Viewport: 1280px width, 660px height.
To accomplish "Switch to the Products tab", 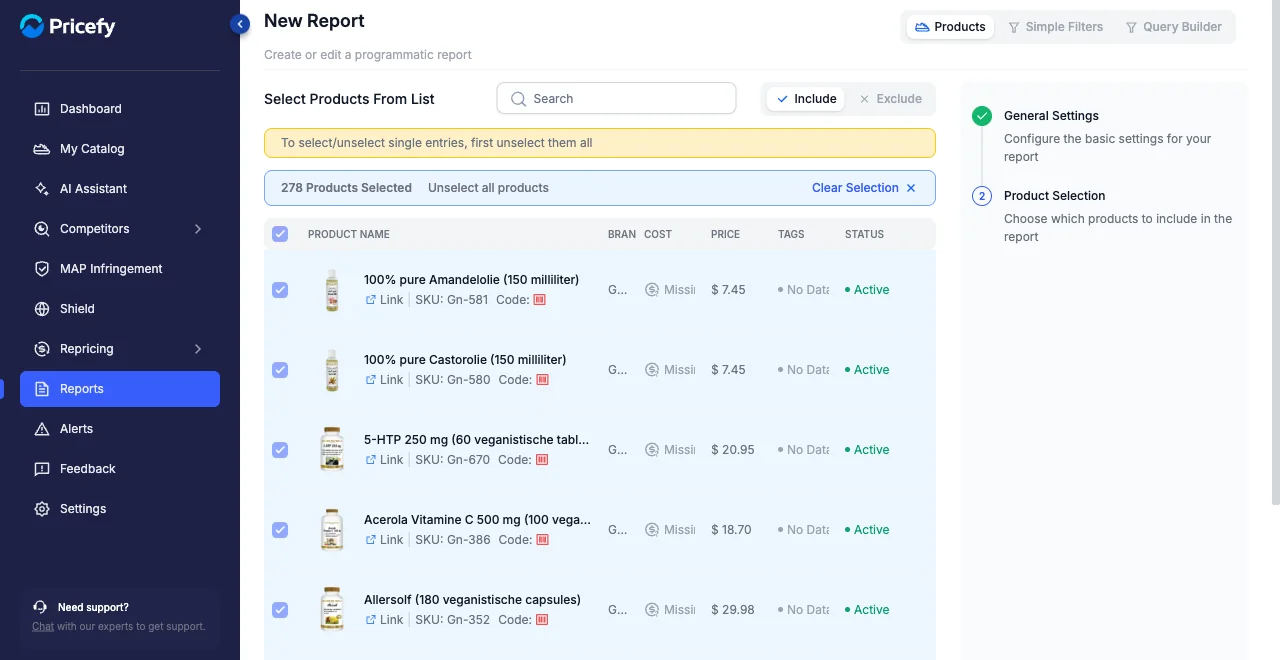I will (x=950, y=27).
